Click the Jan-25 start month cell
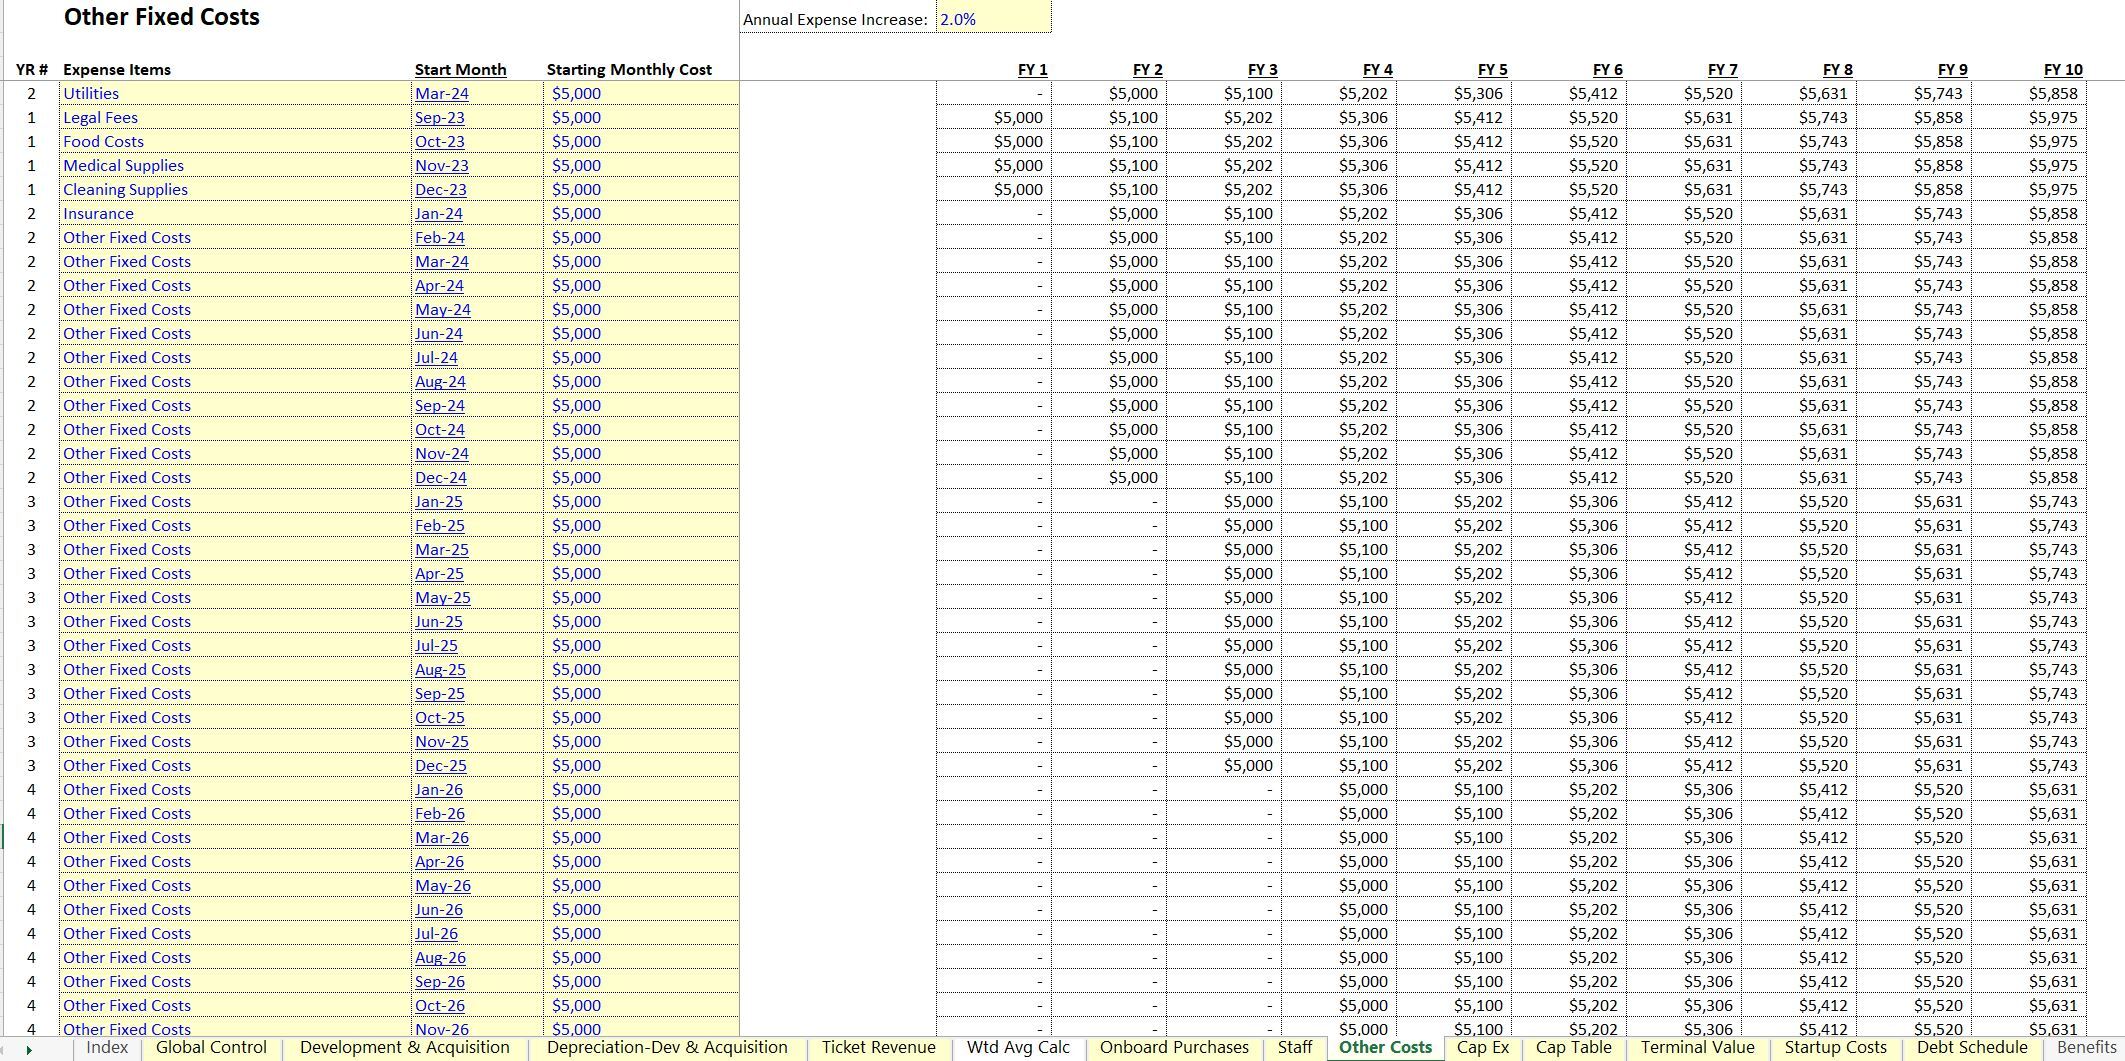The image size is (2125, 1061). [x=477, y=501]
